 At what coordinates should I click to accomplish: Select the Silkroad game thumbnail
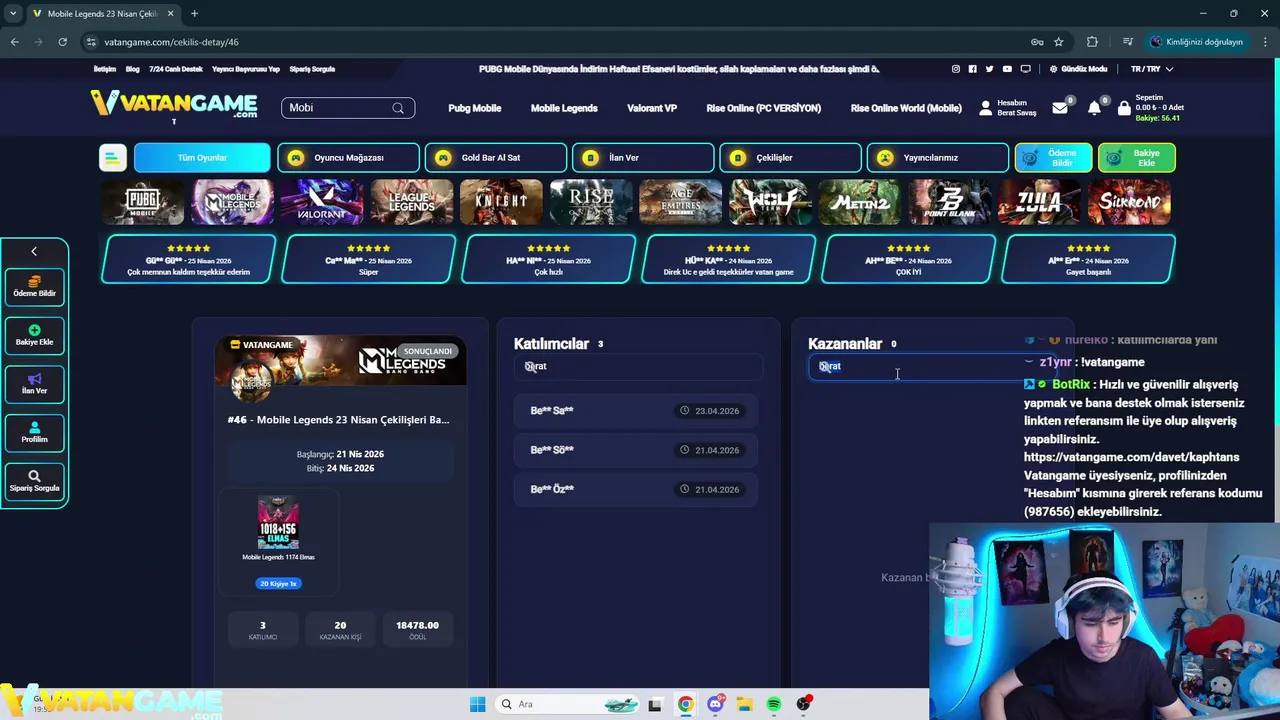coord(1129,202)
